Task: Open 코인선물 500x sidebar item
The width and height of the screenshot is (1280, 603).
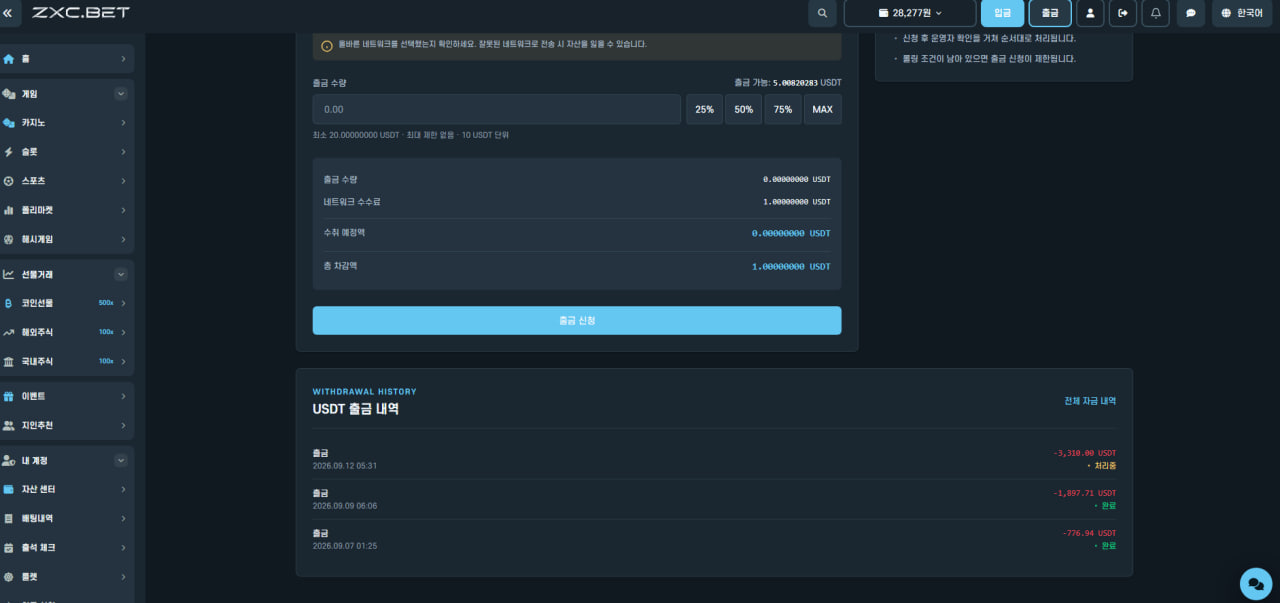Action: 66,303
